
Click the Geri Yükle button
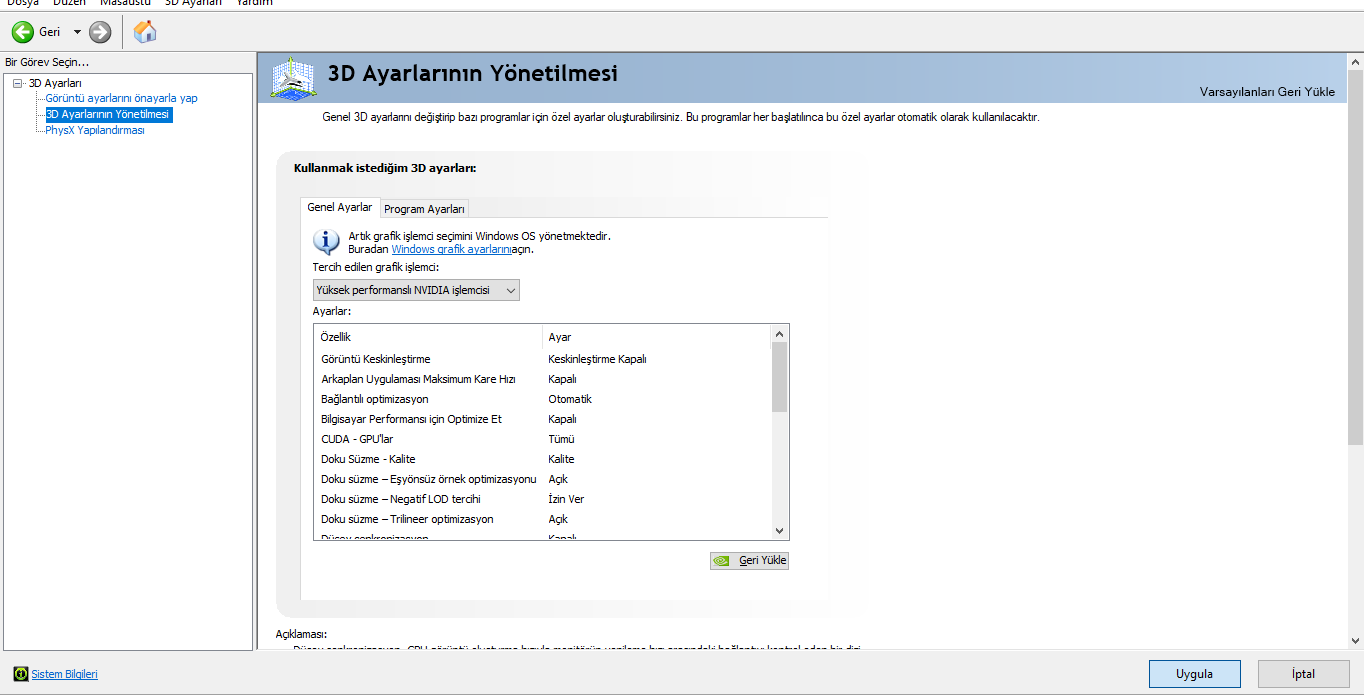(x=749, y=560)
